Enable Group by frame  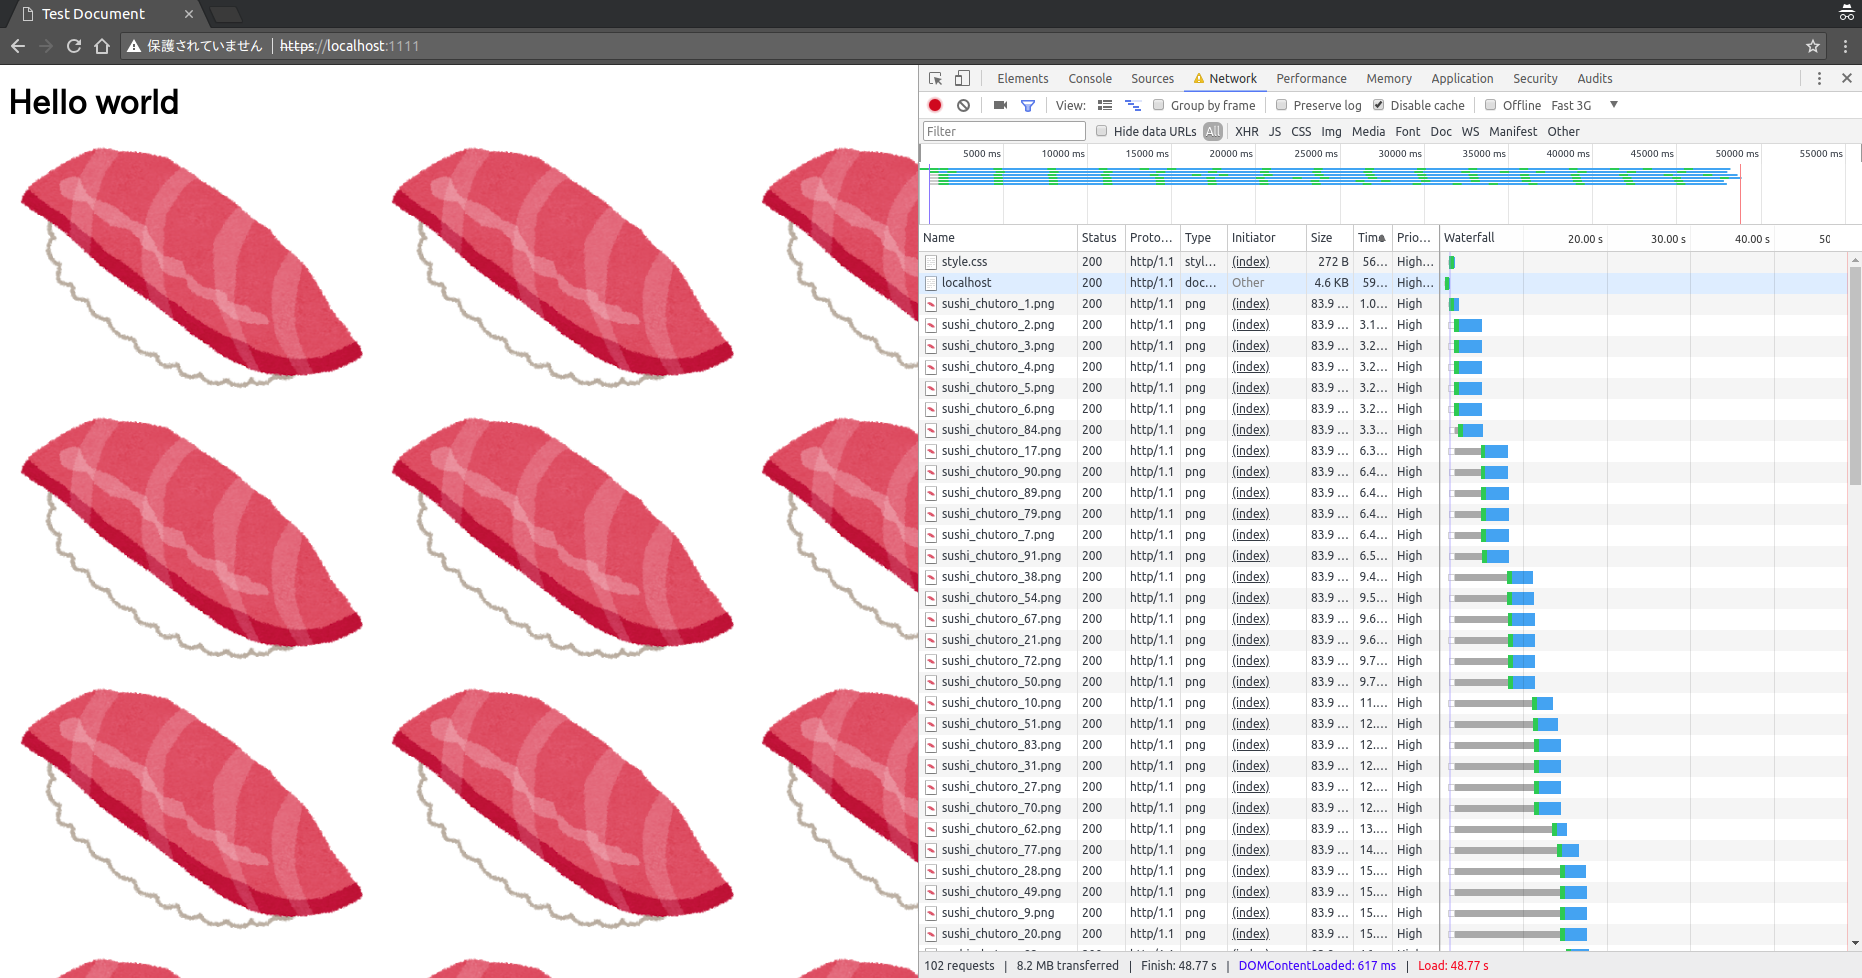(1158, 105)
